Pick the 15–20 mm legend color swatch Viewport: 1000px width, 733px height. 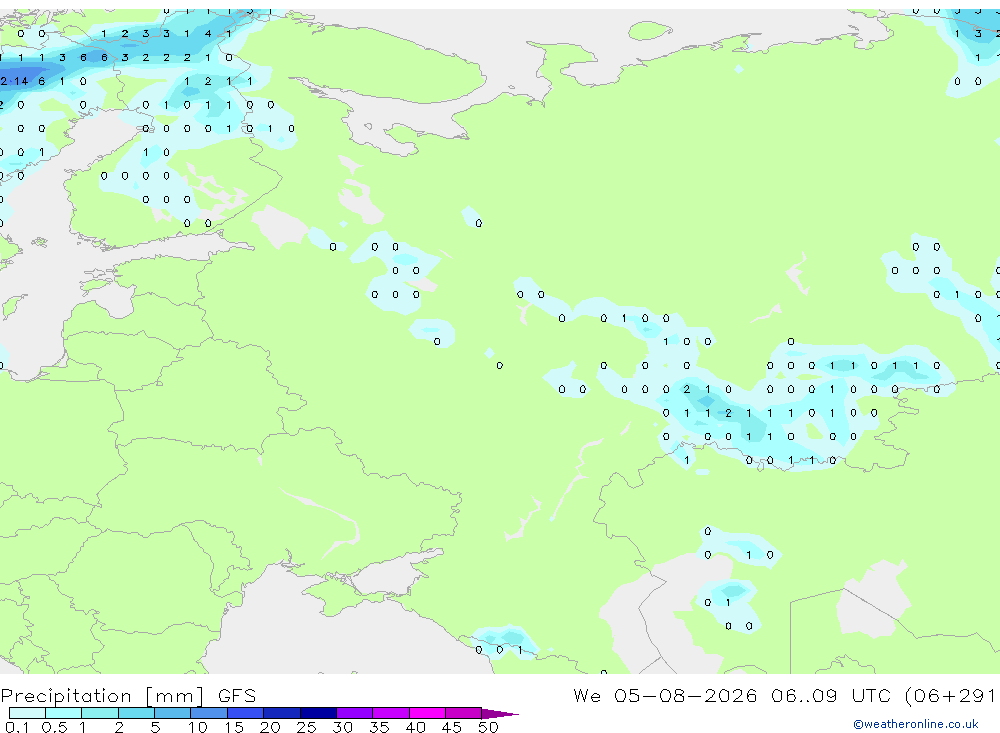(x=246, y=713)
